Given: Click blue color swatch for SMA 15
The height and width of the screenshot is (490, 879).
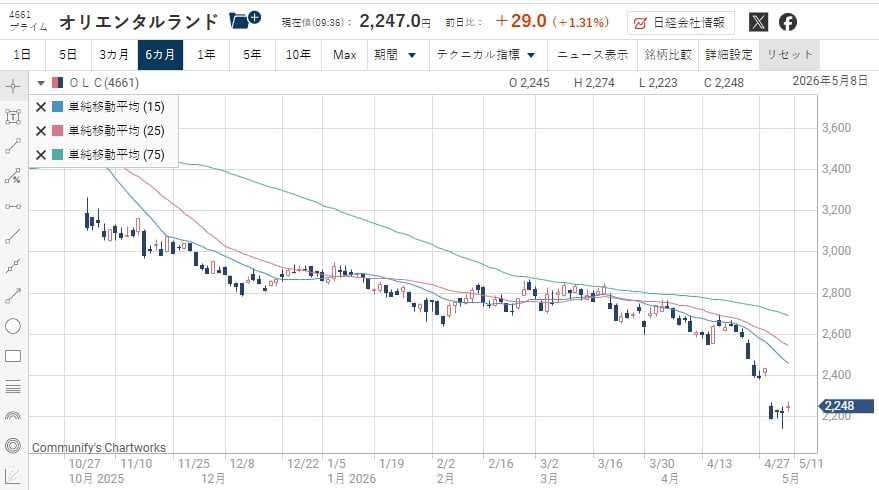Looking at the screenshot, I should tap(57, 107).
